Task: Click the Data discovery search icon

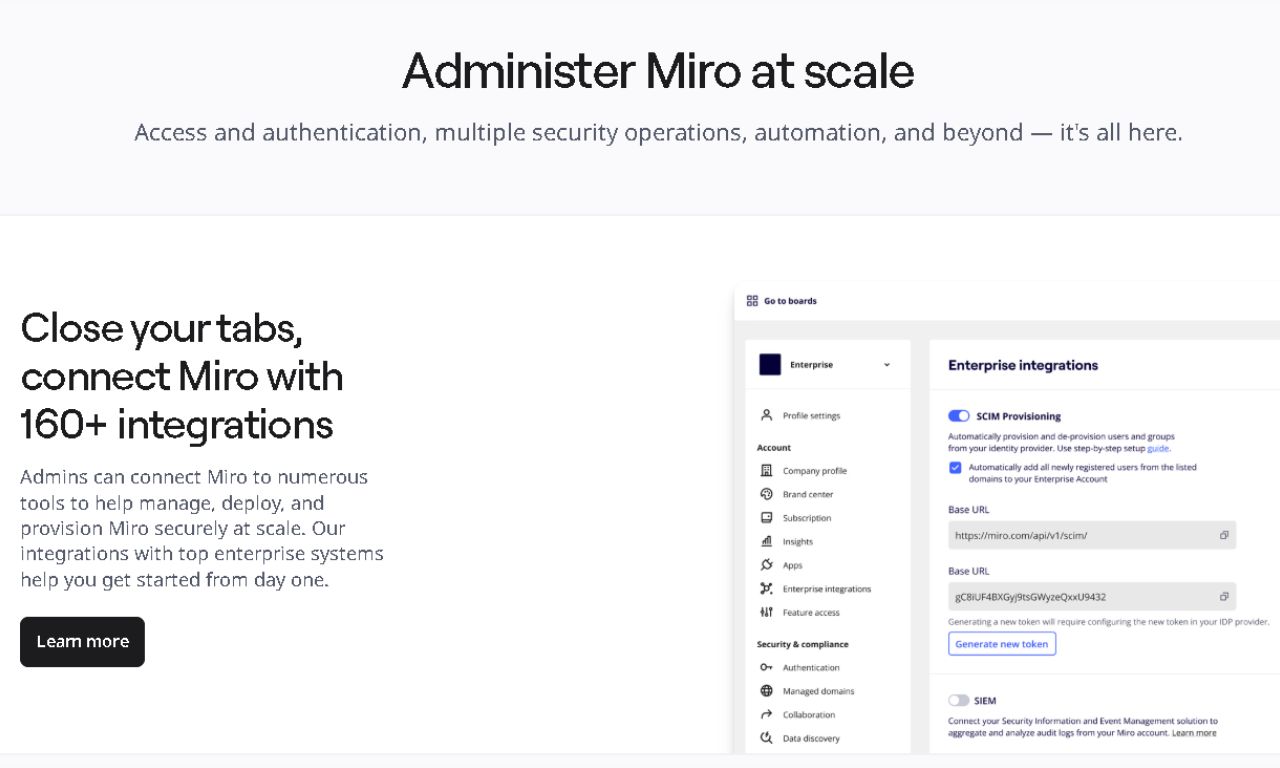Action: (766, 738)
